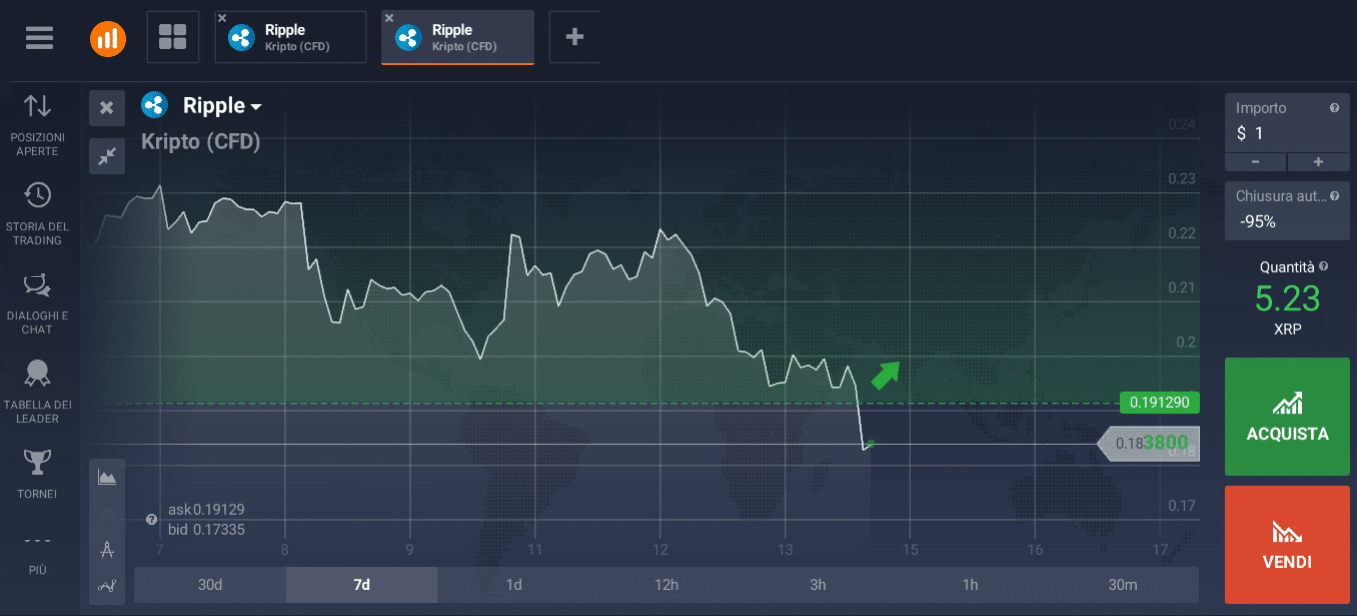Expand the Ripple asset dropdown

(x=222, y=105)
